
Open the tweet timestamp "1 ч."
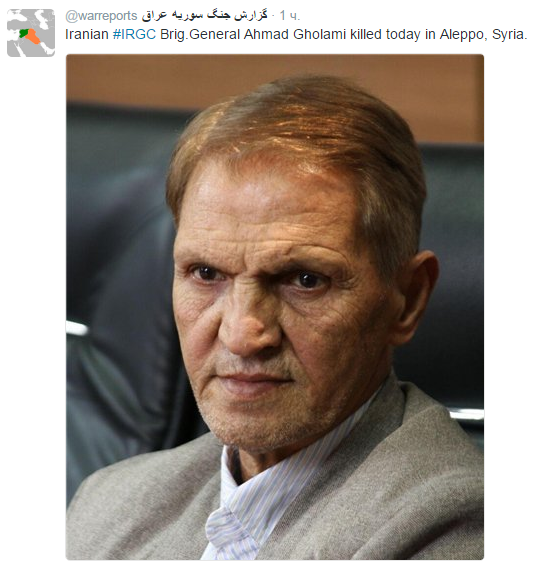point(290,15)
